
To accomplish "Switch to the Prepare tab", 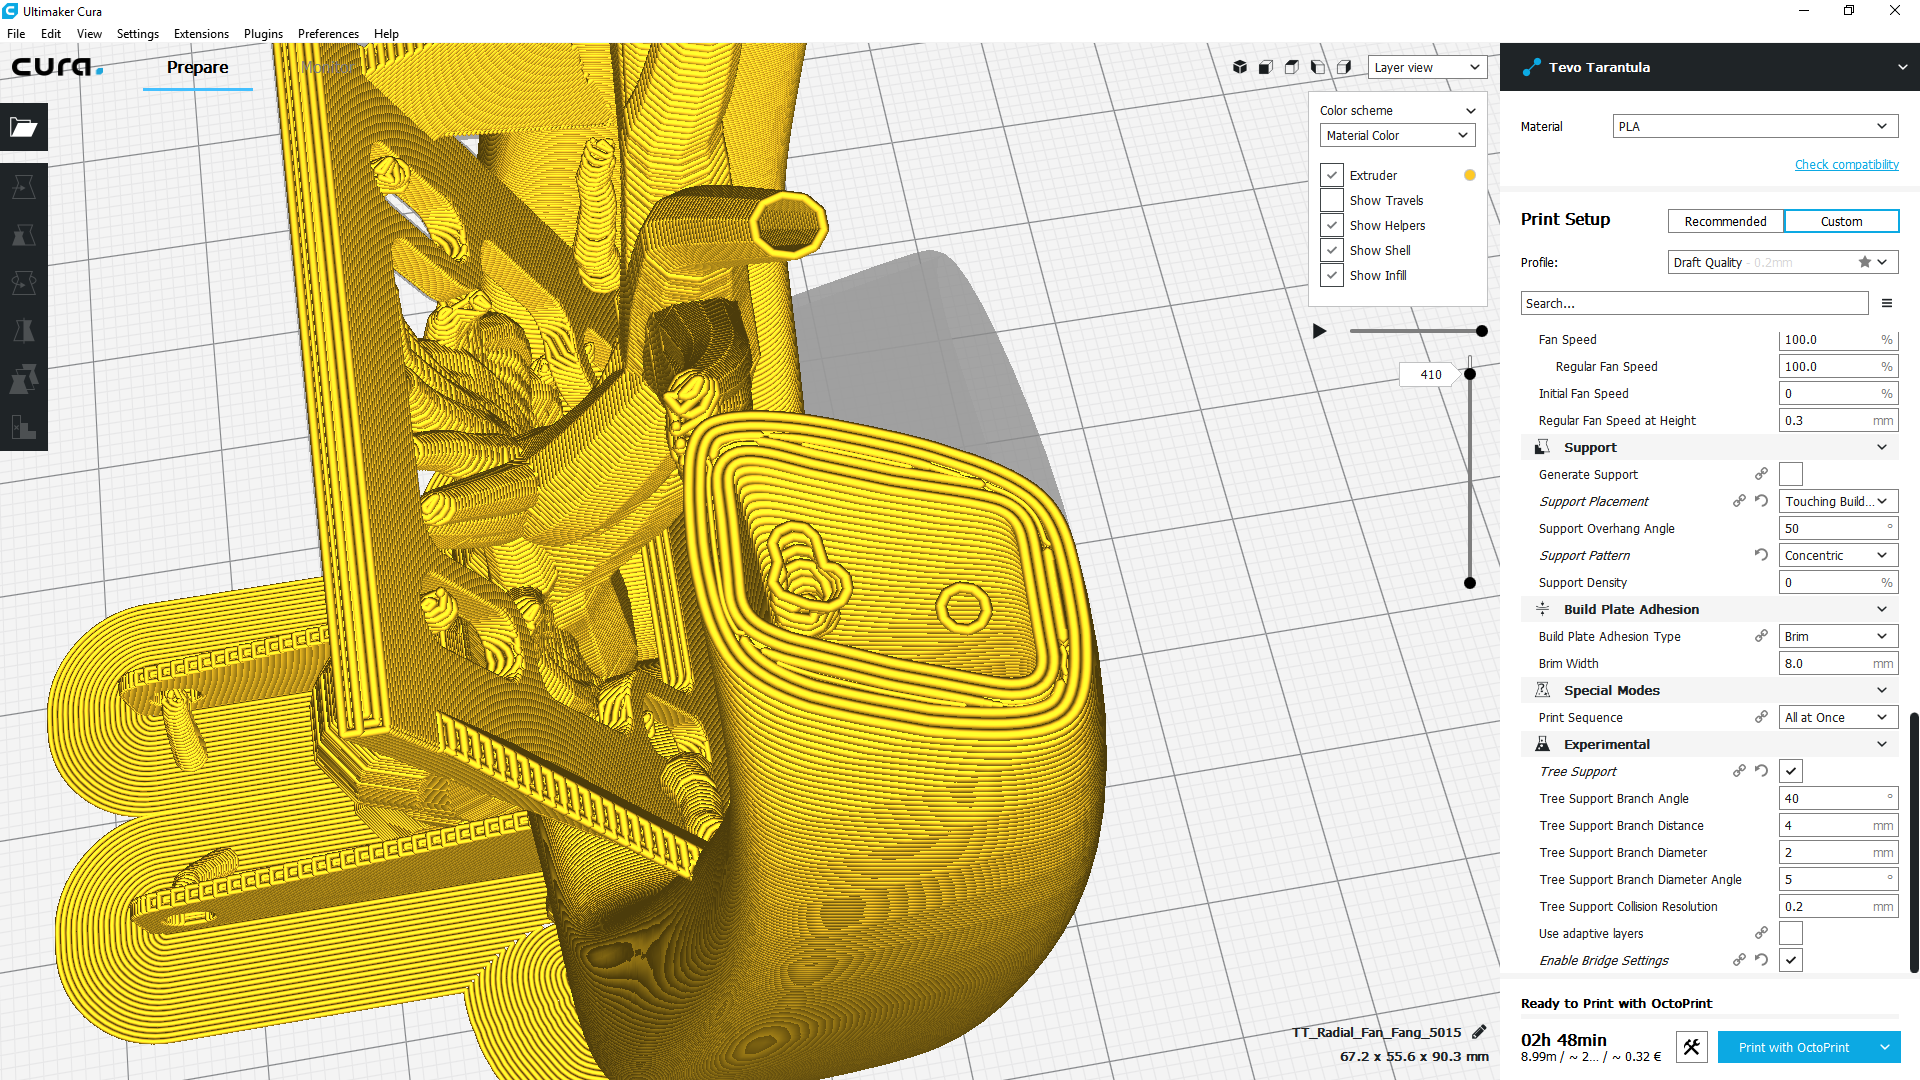I will pyautogui.click(x=197, y=67).
